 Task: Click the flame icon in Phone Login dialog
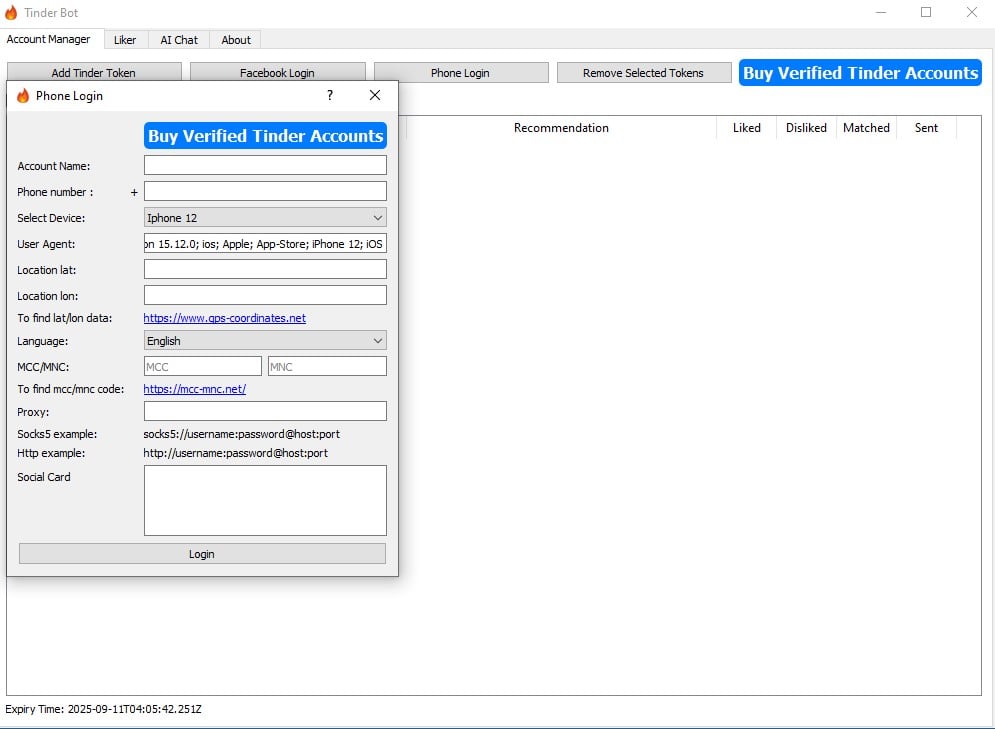pyautogui.click(x=23, y=96)
